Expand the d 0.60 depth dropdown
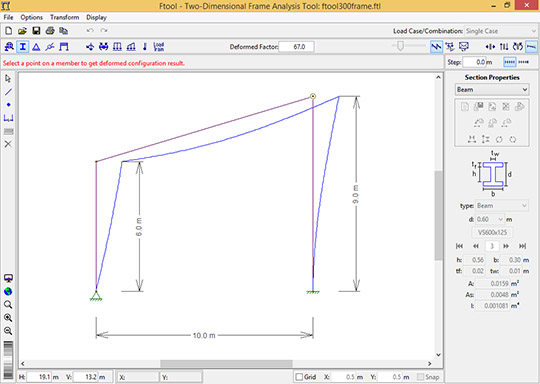Screen dimensions: 540x384 tap(490, 219)
